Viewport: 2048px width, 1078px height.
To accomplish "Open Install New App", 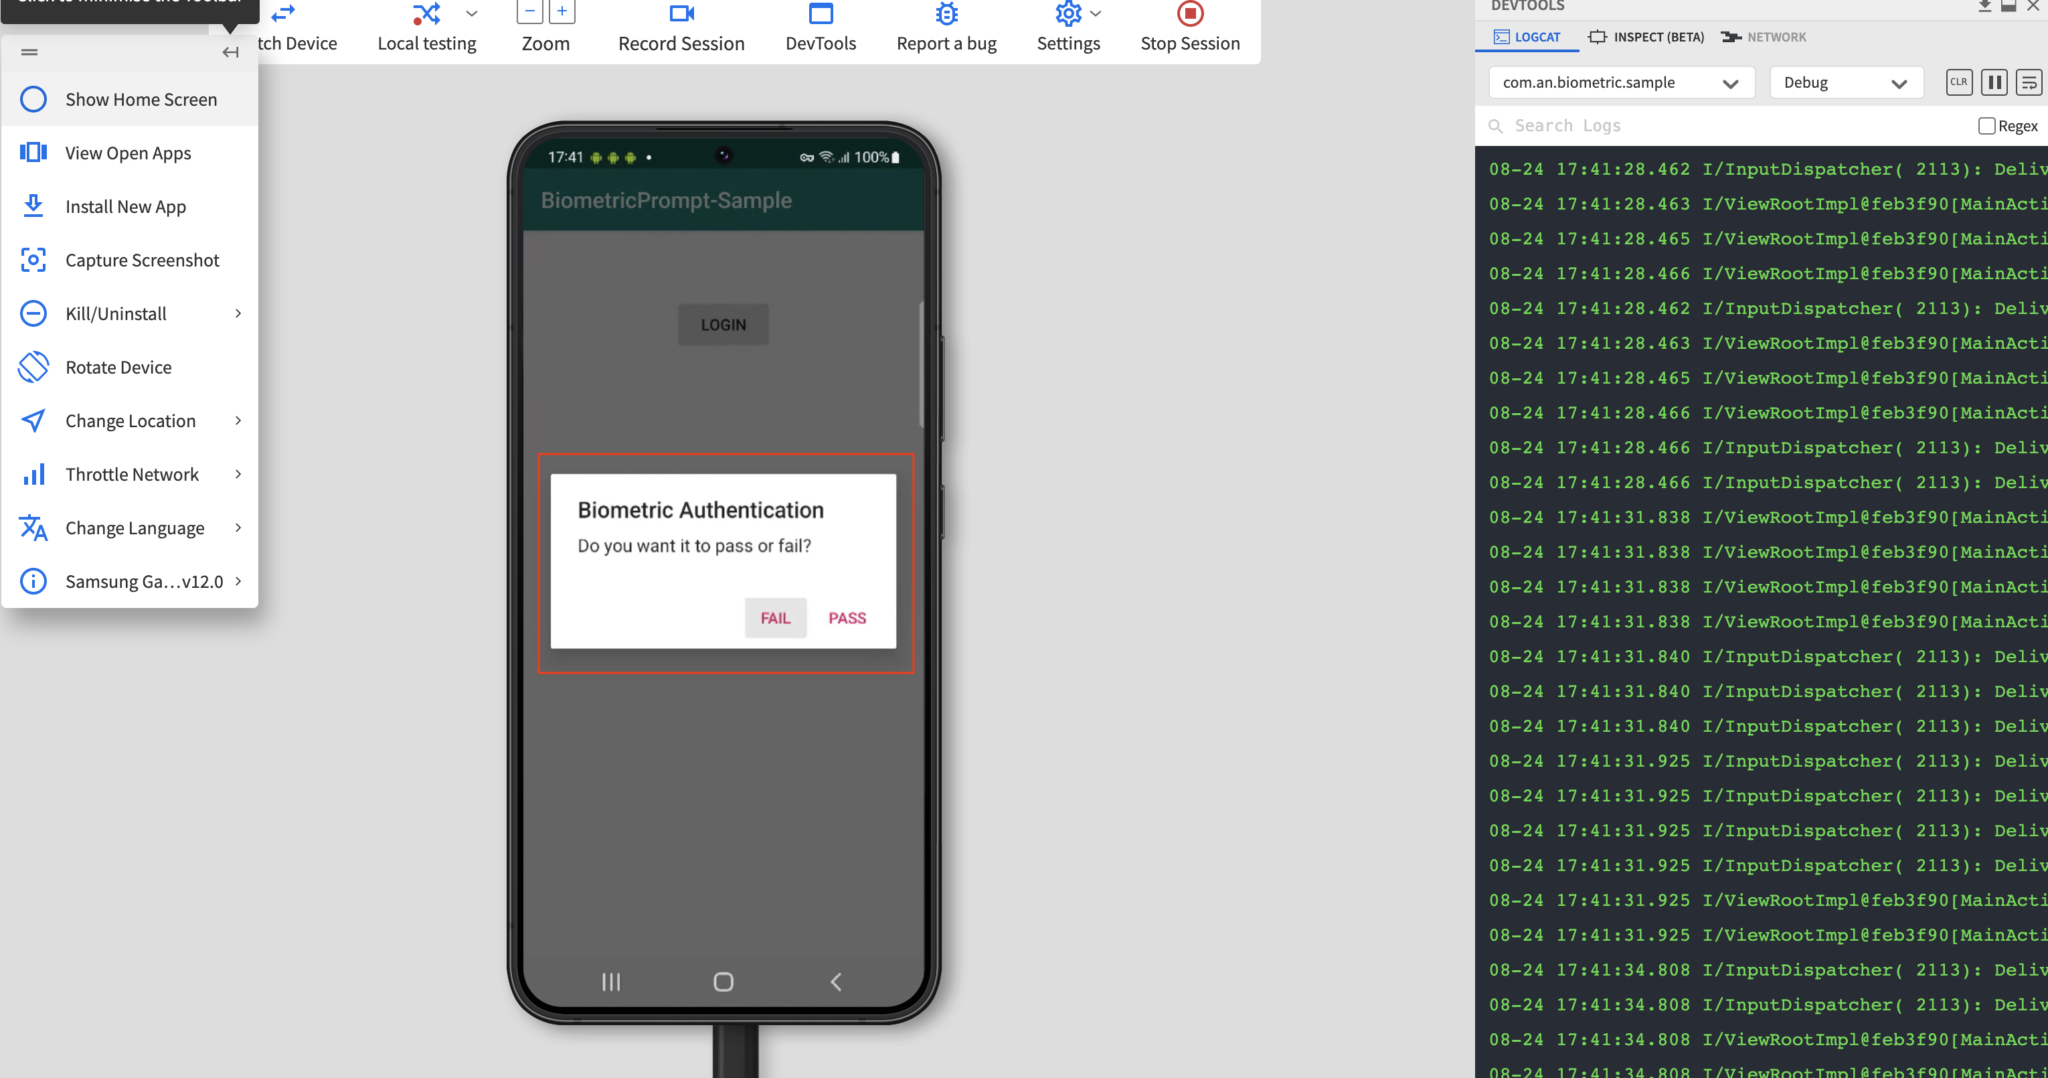I will click(x=126, y=206).
